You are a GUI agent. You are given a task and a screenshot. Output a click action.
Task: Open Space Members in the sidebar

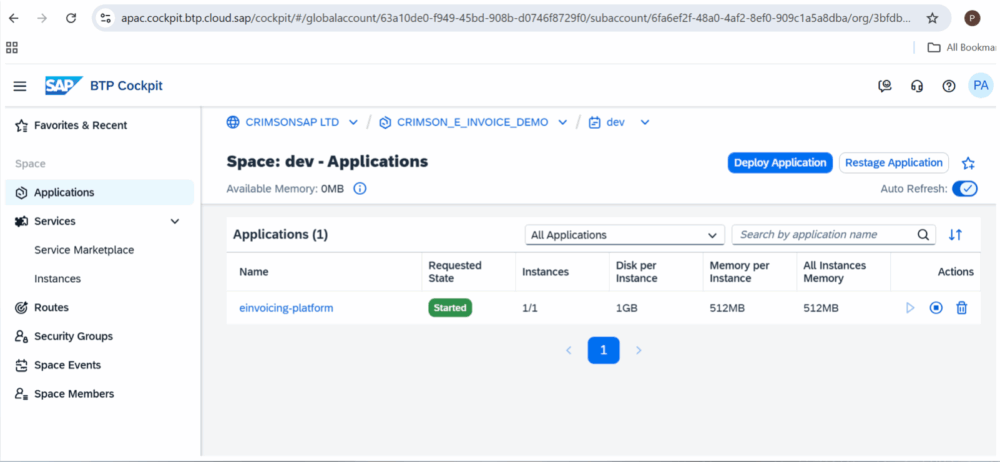coord(73,394)
